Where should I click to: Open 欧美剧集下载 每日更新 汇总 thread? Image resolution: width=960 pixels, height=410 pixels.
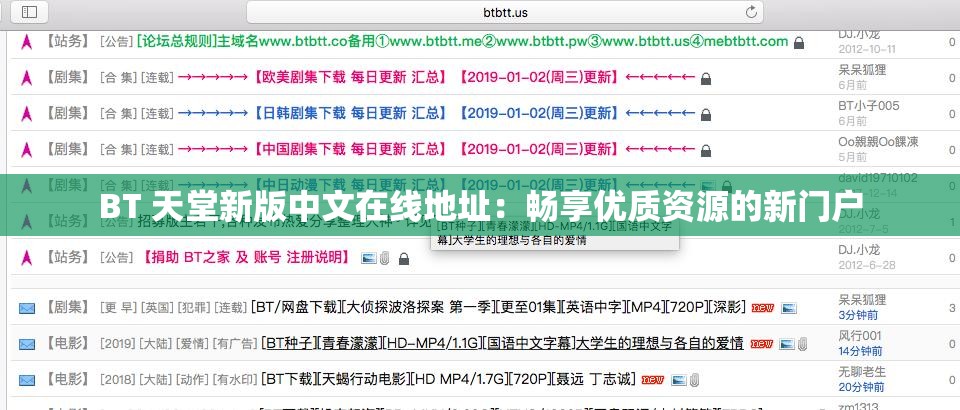point(437,78)
